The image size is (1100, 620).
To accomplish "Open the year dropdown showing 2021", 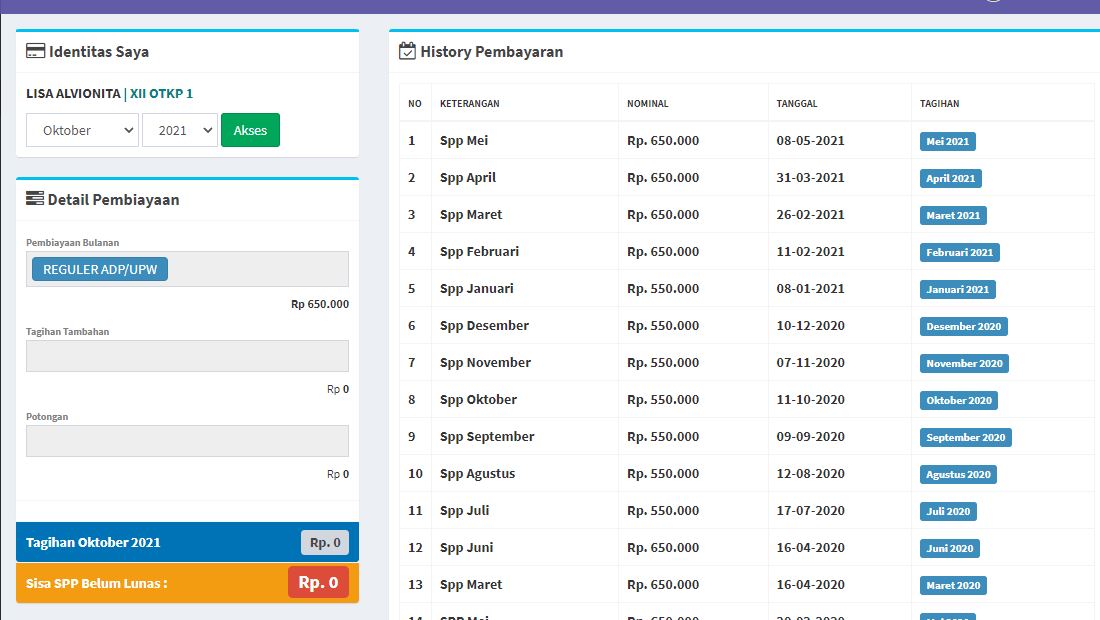I will tap(179, 130).
